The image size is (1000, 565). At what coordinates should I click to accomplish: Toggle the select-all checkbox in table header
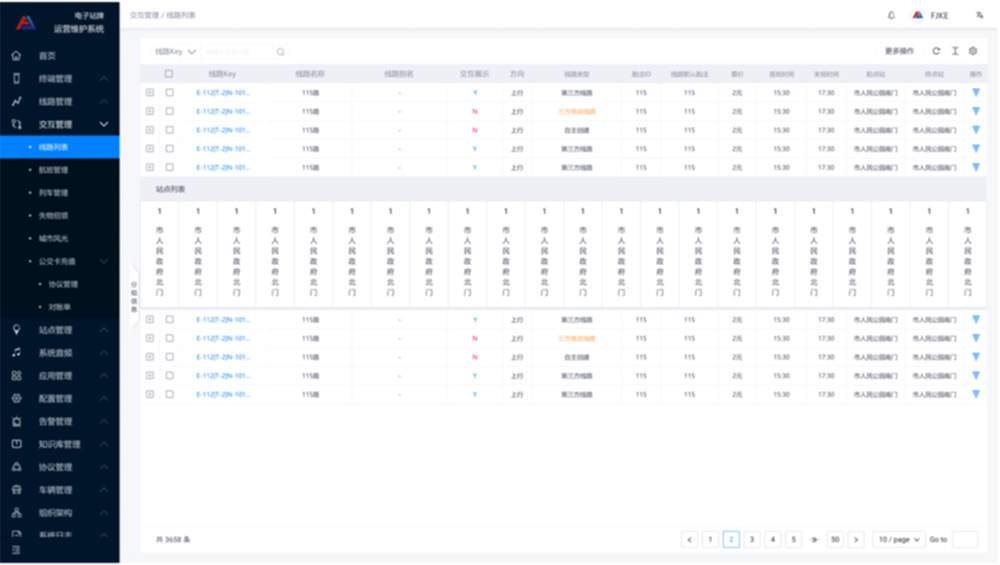tap(169, 74)
